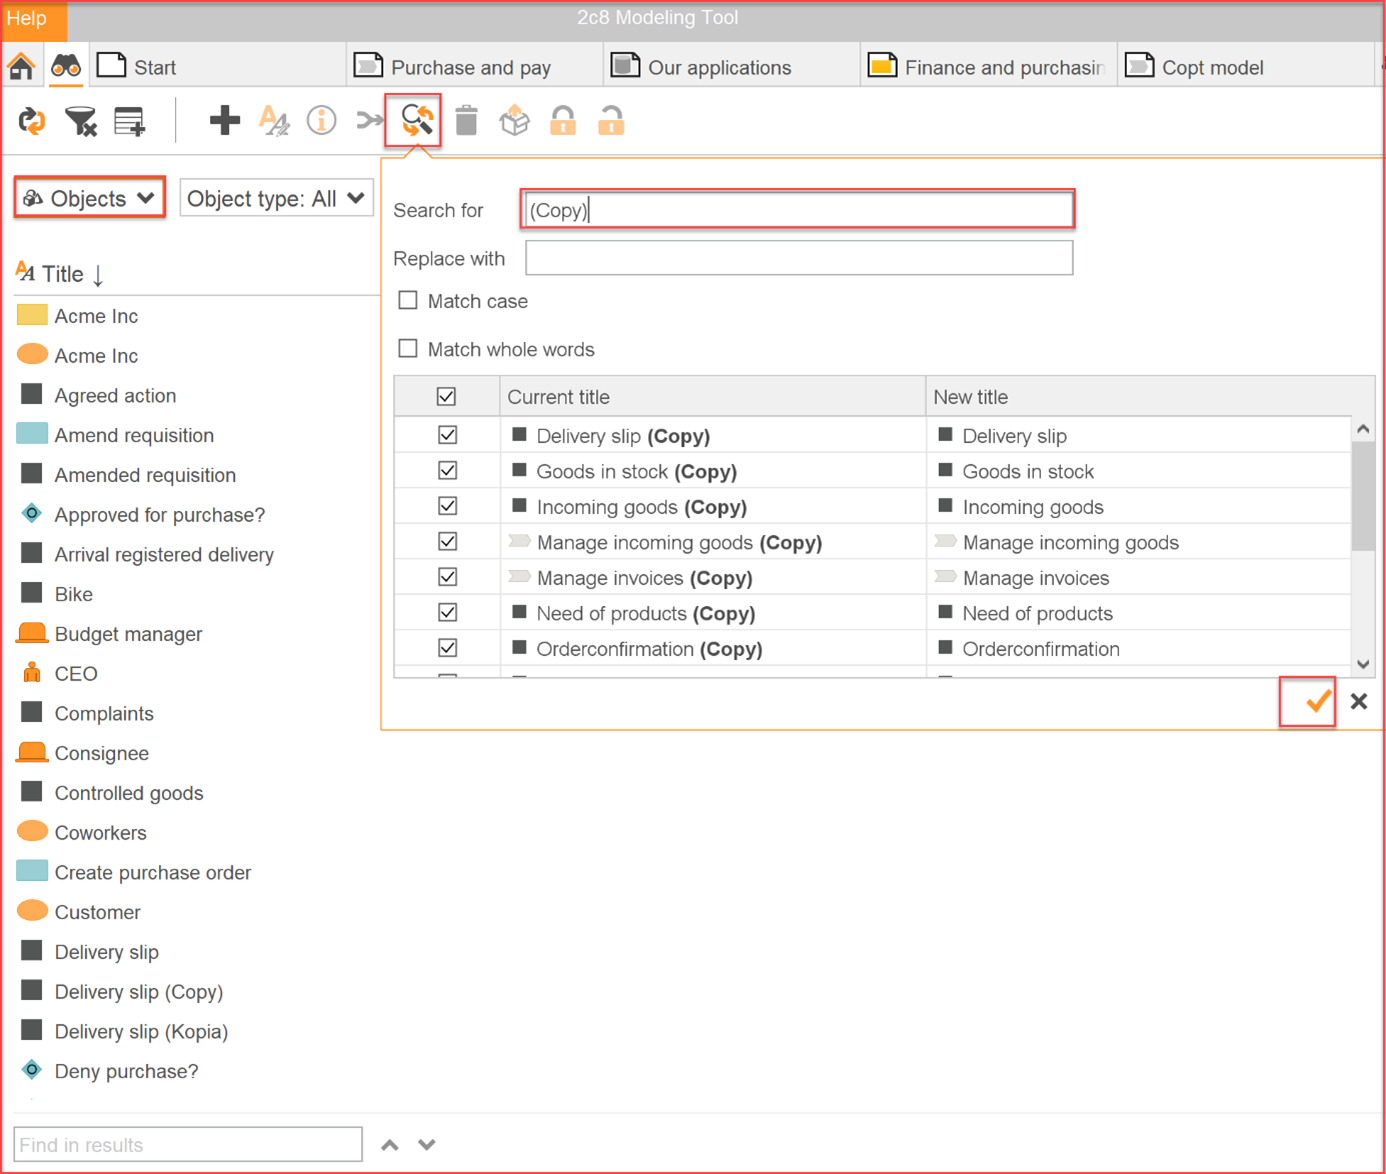This screenshot has width=1386, height=1174.
Task: Close replace panel with X icon
Action: pos(1358,701)
